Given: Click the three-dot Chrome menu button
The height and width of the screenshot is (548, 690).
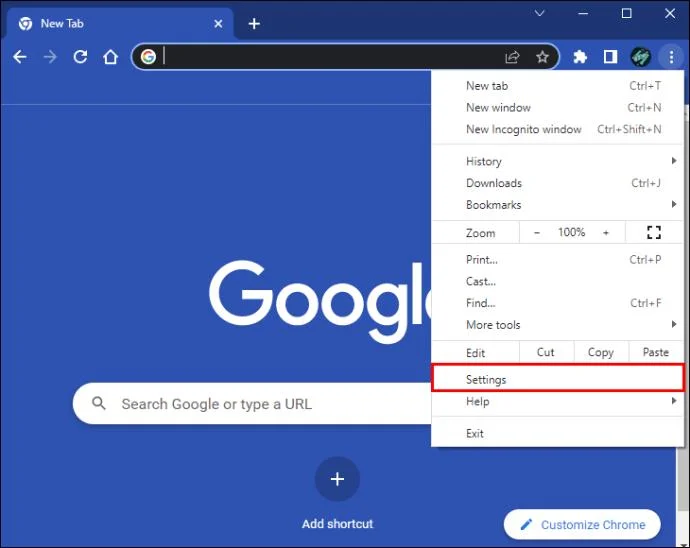Looking at the screenshot, I should (671, 57).
